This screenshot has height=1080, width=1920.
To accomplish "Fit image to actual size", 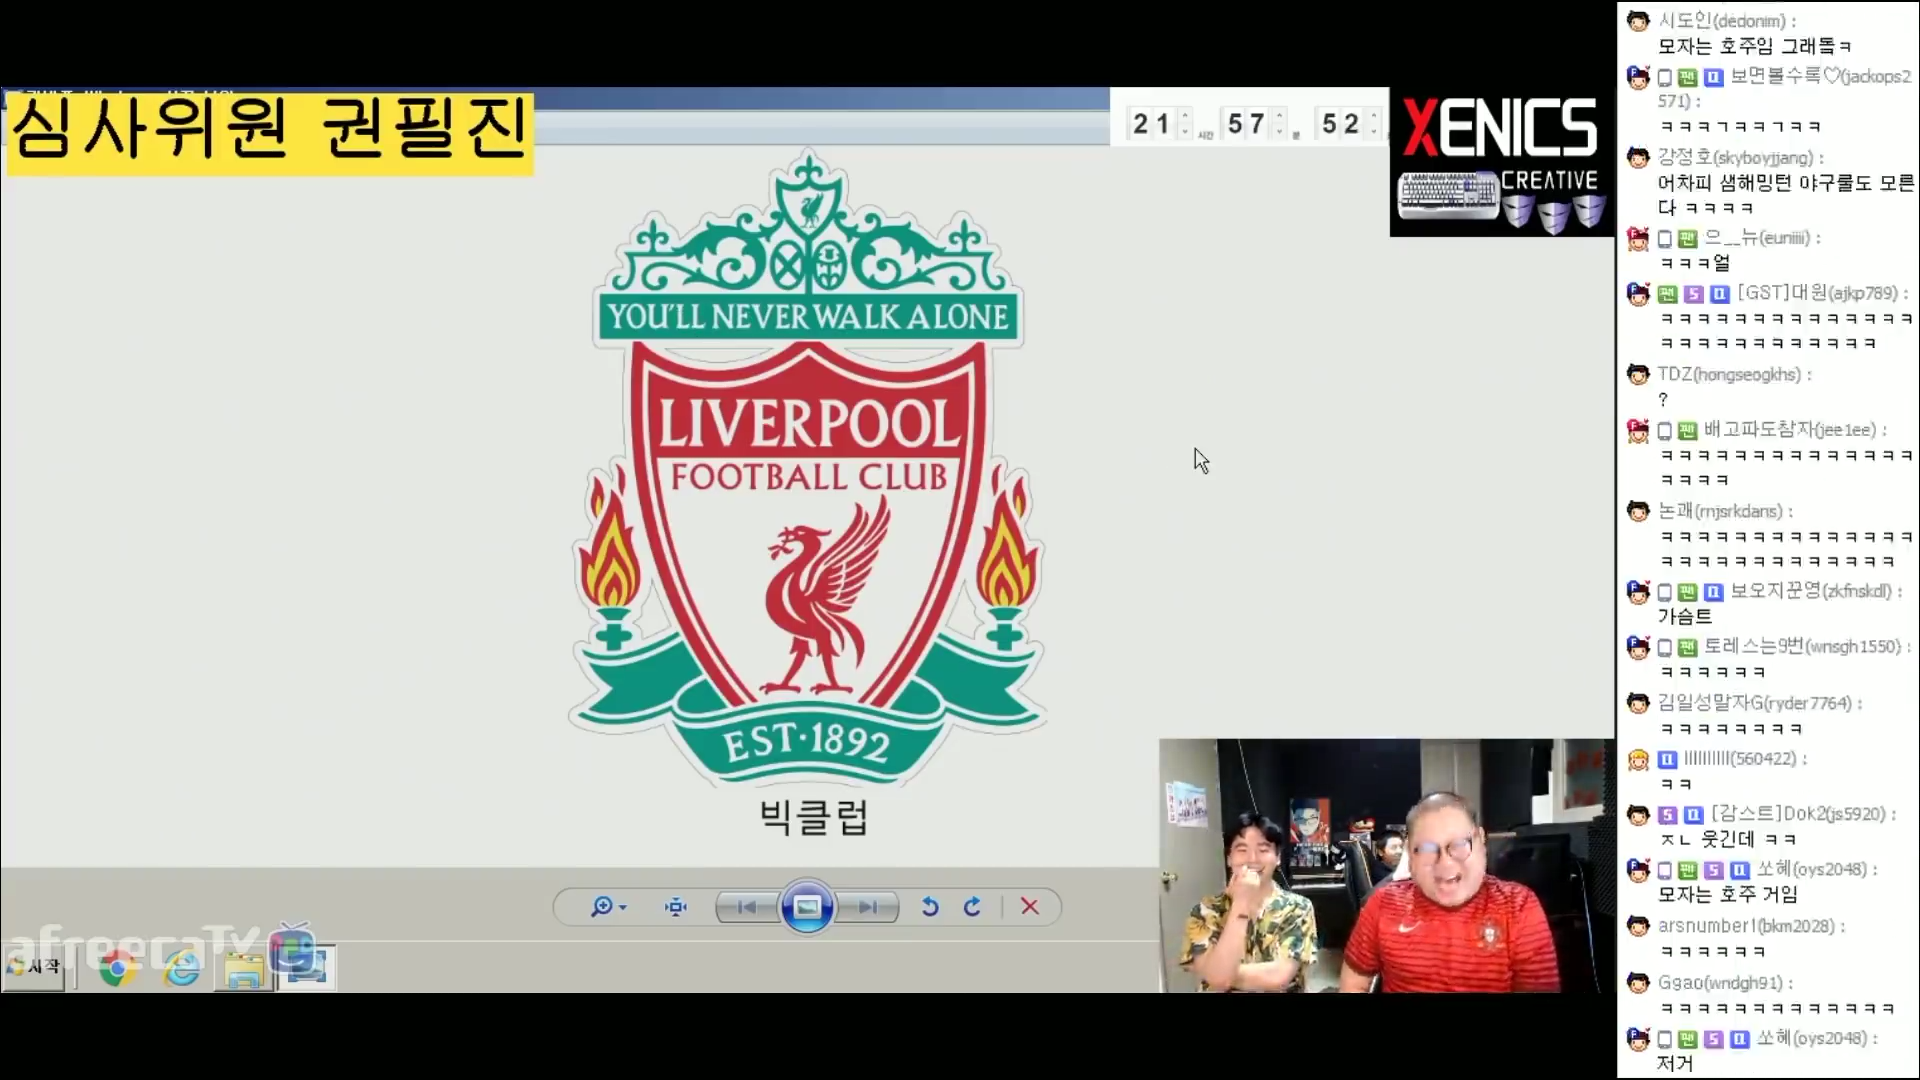I will (676, 907).
